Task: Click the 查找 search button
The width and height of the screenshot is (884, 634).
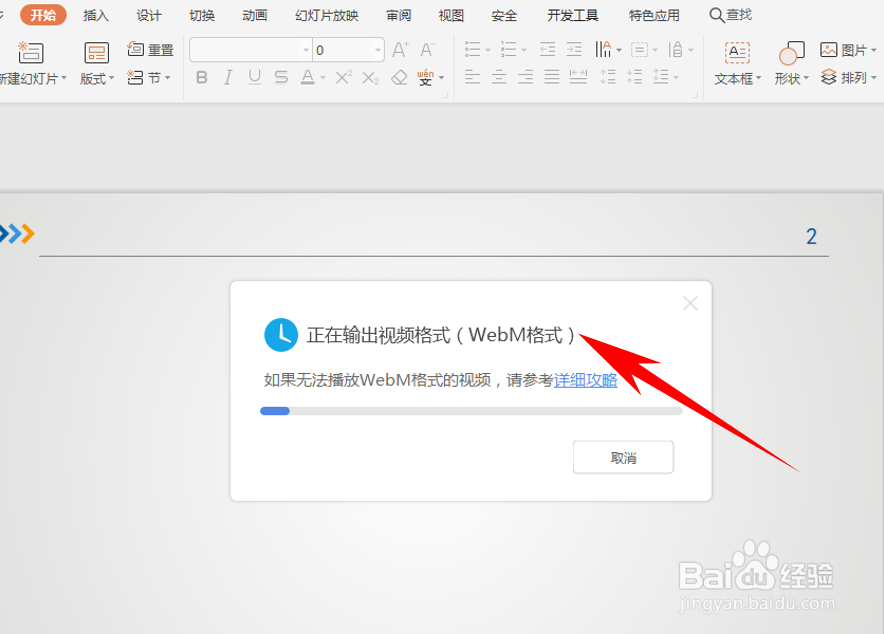Action: [x=731, y=15]
